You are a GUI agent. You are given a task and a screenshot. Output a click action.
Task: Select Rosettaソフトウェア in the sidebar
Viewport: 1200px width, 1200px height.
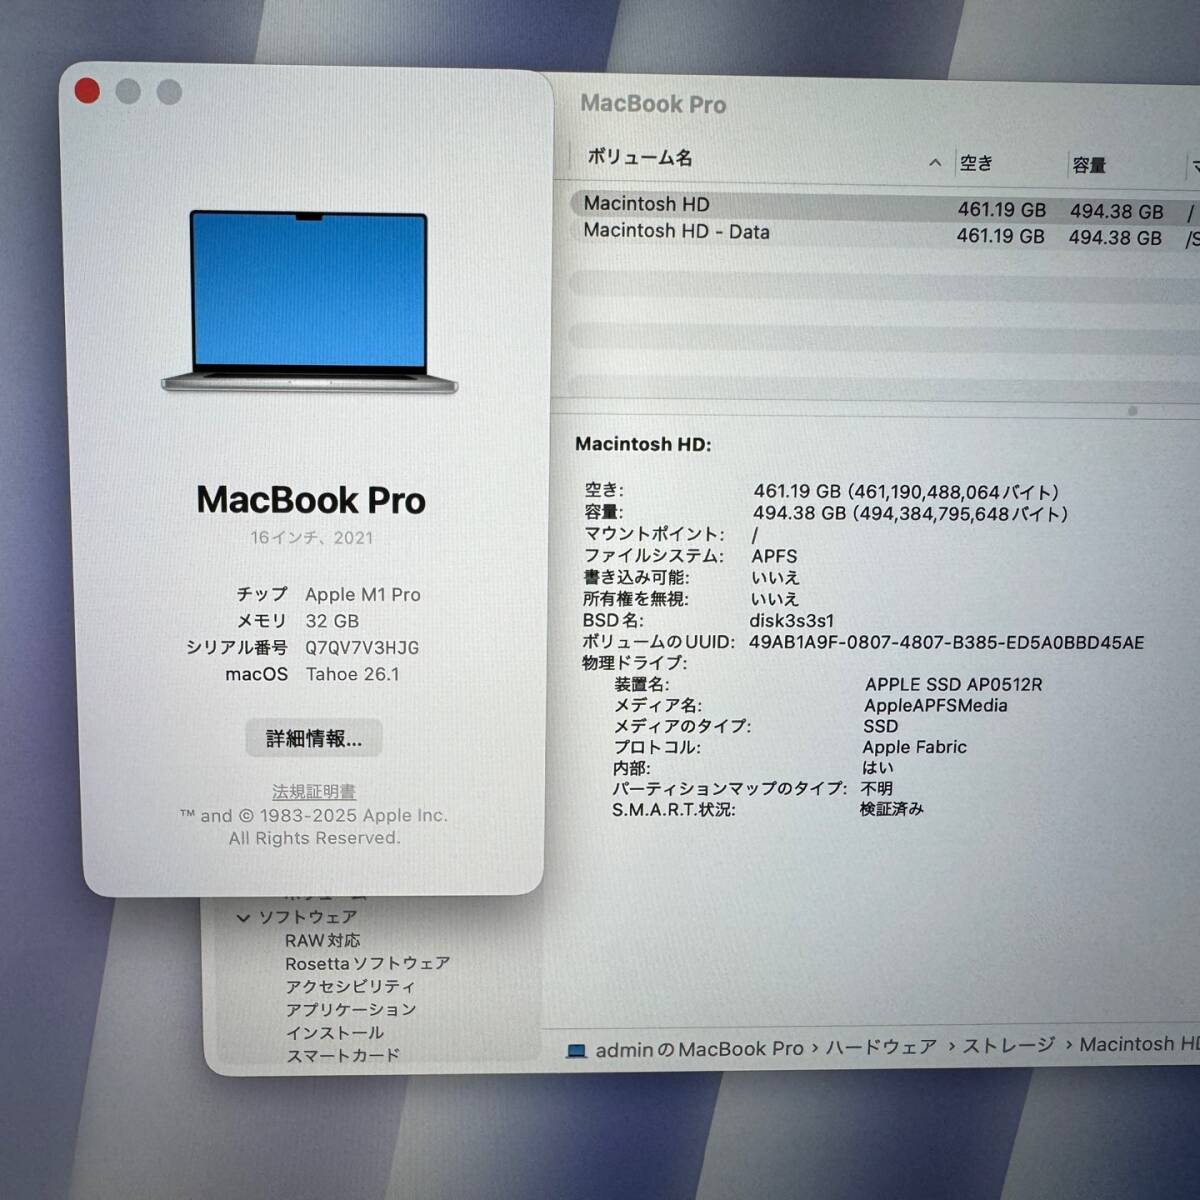click(367, 963)
